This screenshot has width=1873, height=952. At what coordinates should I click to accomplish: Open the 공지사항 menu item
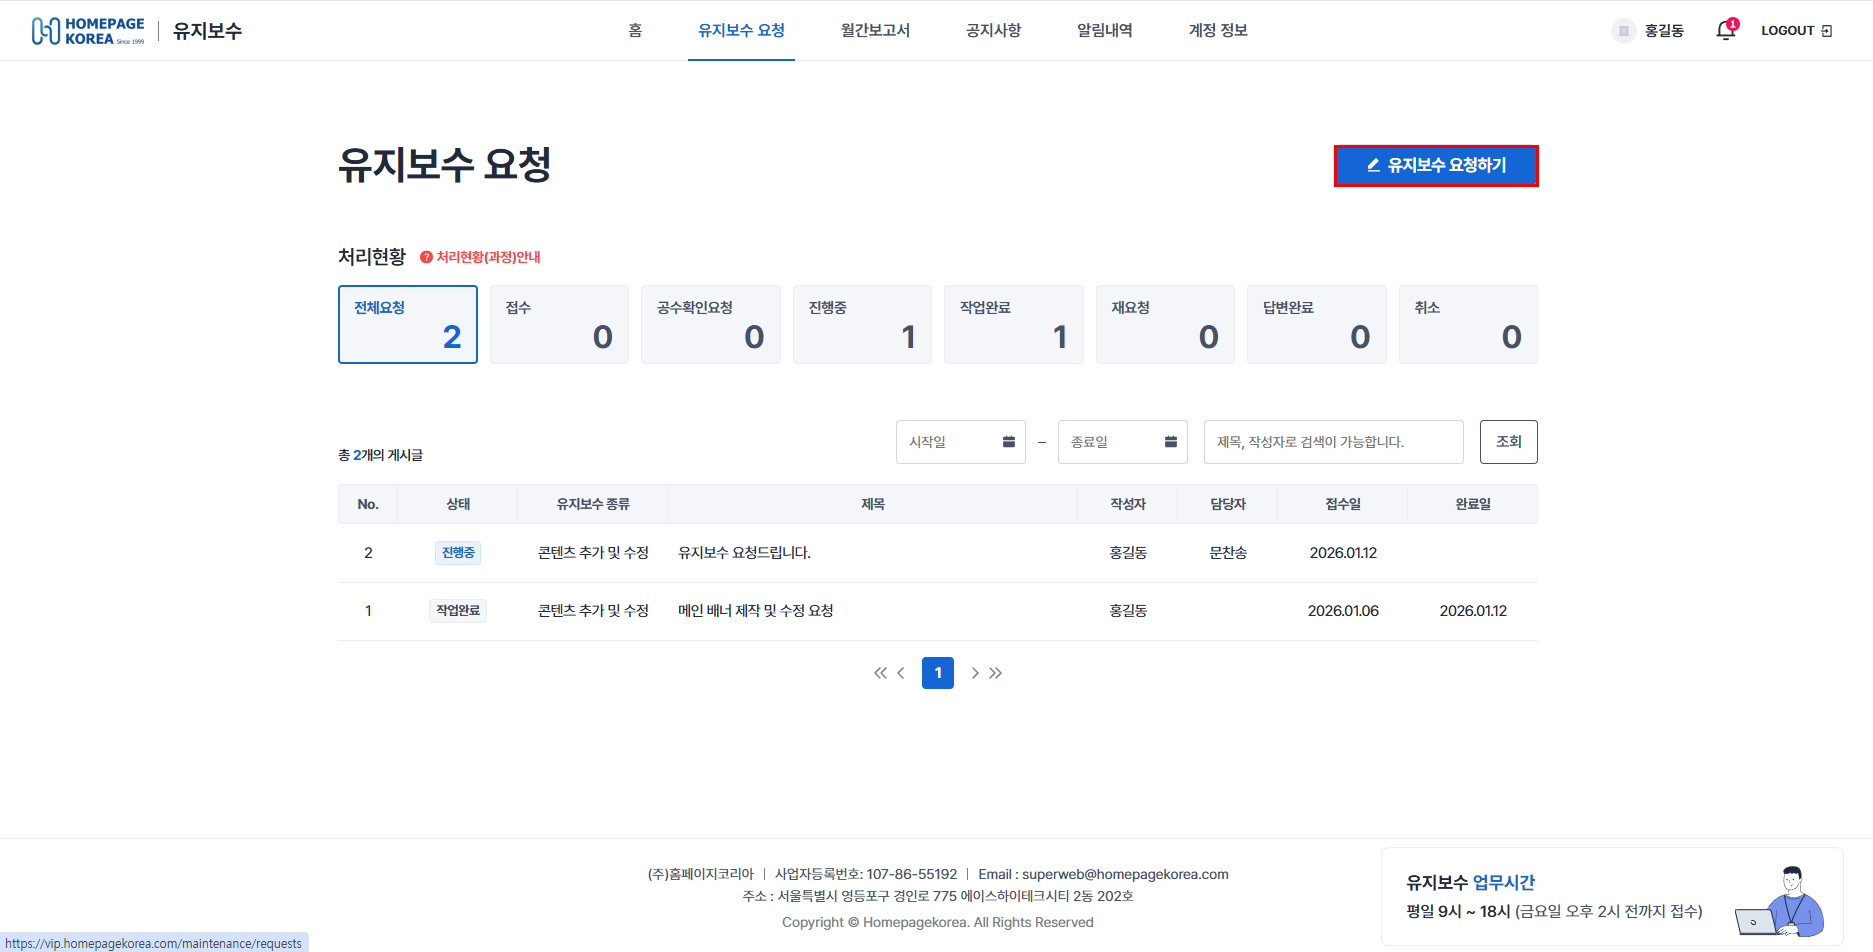(x=992, y=30)
